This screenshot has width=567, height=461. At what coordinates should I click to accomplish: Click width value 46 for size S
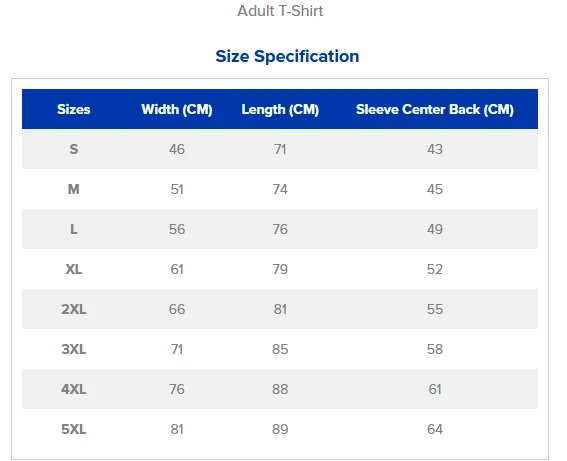click(177, 149)
